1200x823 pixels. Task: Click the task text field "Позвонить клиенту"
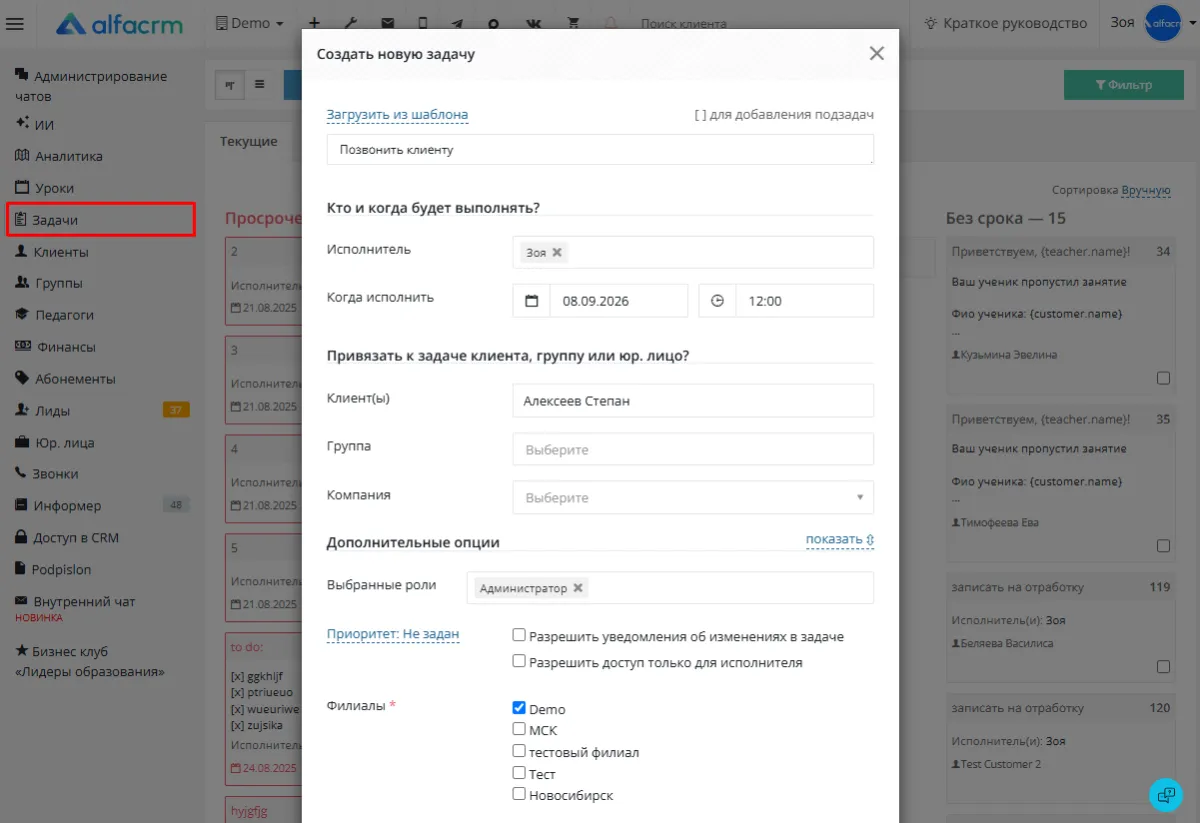[600, 150]
